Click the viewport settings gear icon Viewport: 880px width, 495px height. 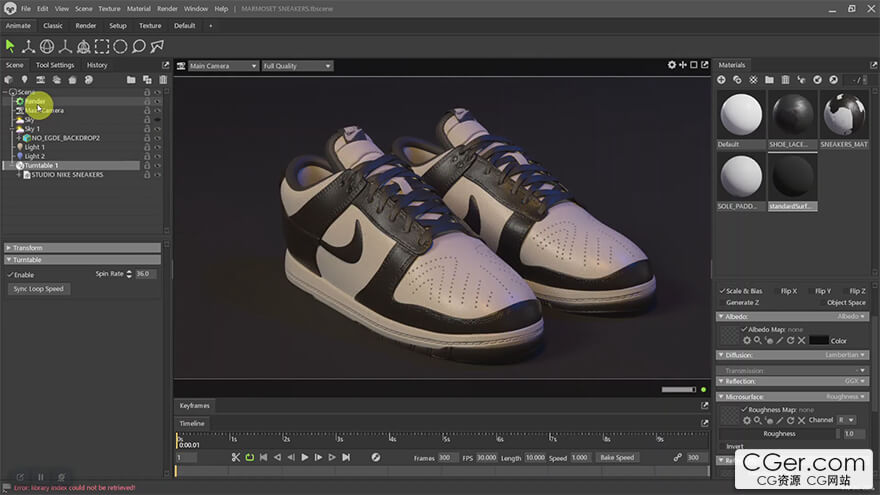point(672,65)
